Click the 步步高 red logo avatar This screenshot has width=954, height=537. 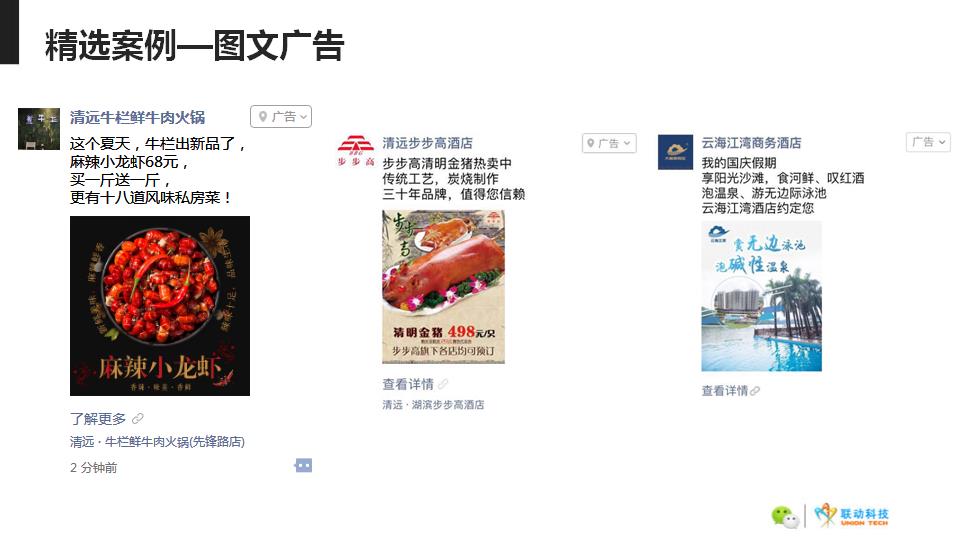tap(356, 151)
